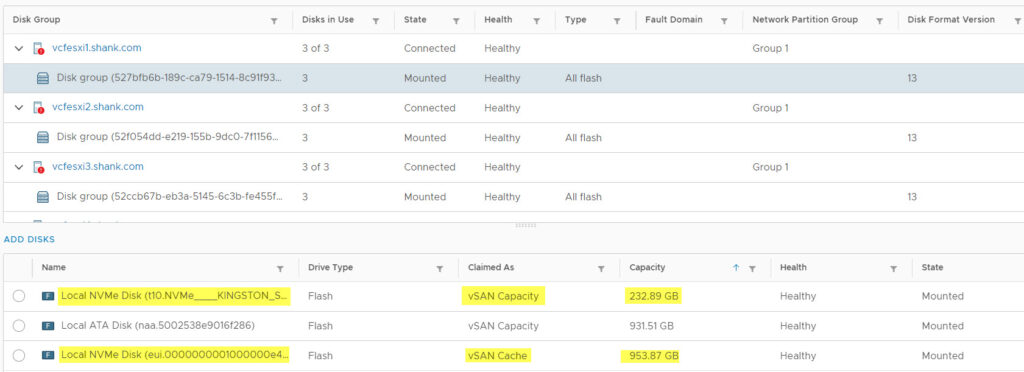Click flash icon of Local ATA Disk
1024x372 pixels.
point(48,326)
